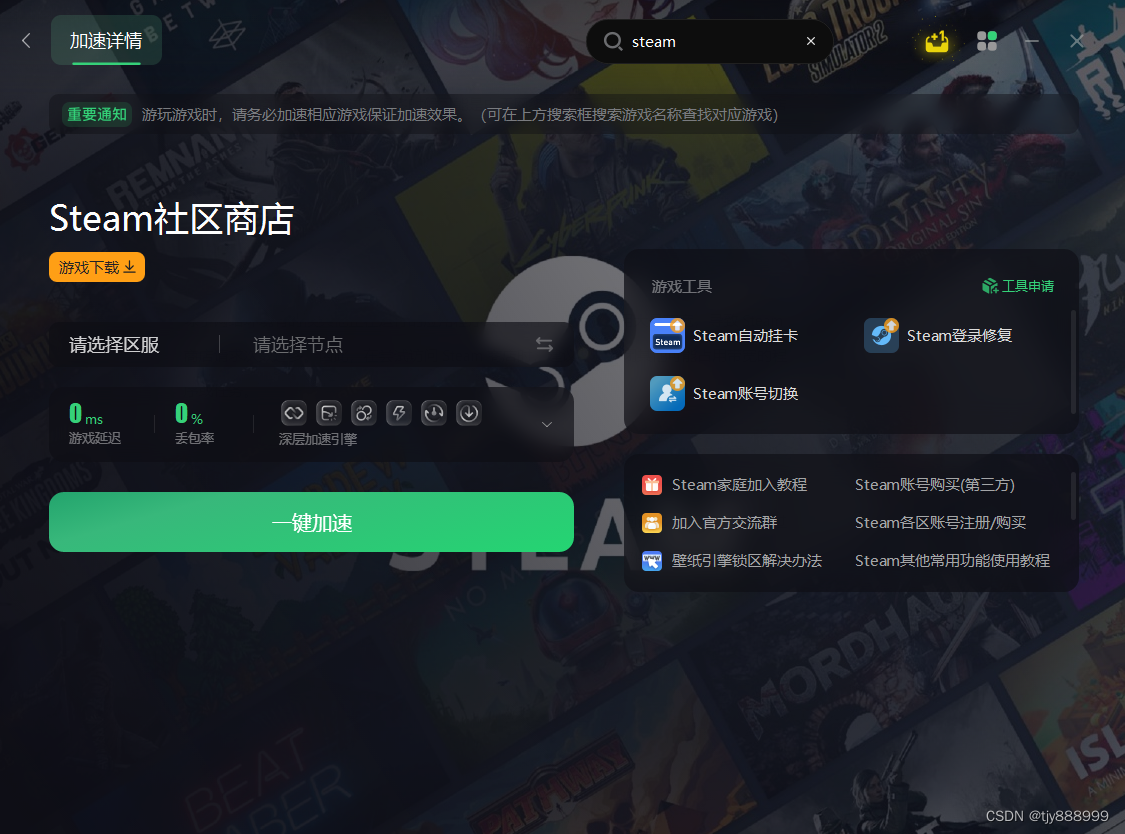Open the 壁纸引擎锁区解决办法 link
Viewport: 1125px width, 834px height.
click(x=747, y=561)
